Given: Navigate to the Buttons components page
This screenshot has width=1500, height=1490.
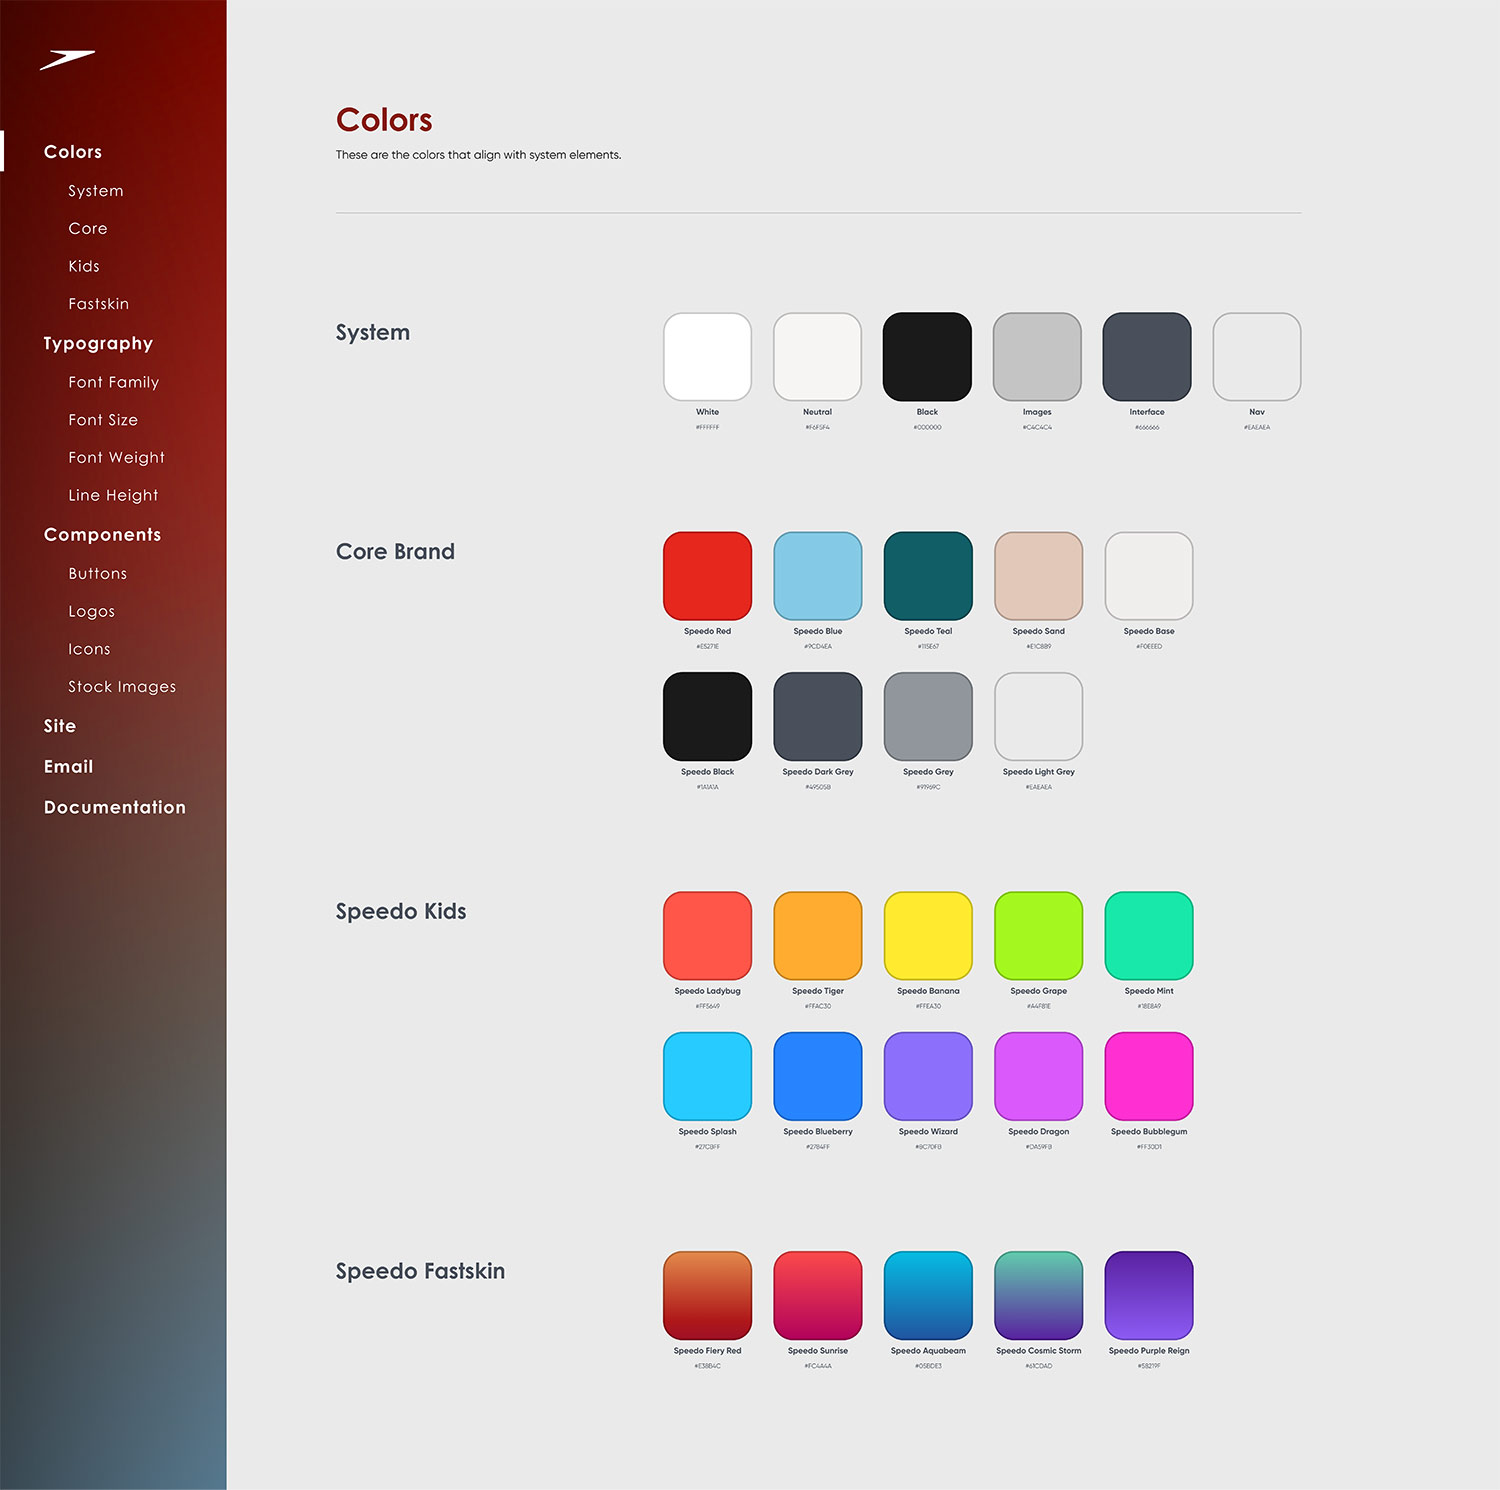Looking at the screenshot, I should point(97,573).
